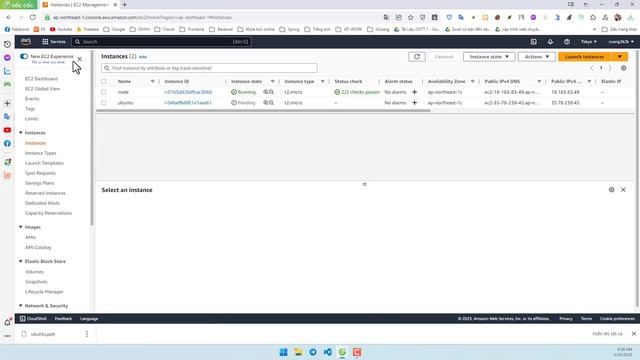Image resolution: width=640 pixels, height=360 pixels.
Task: Open Instance state dropdown
Action: tap(489, 57)
